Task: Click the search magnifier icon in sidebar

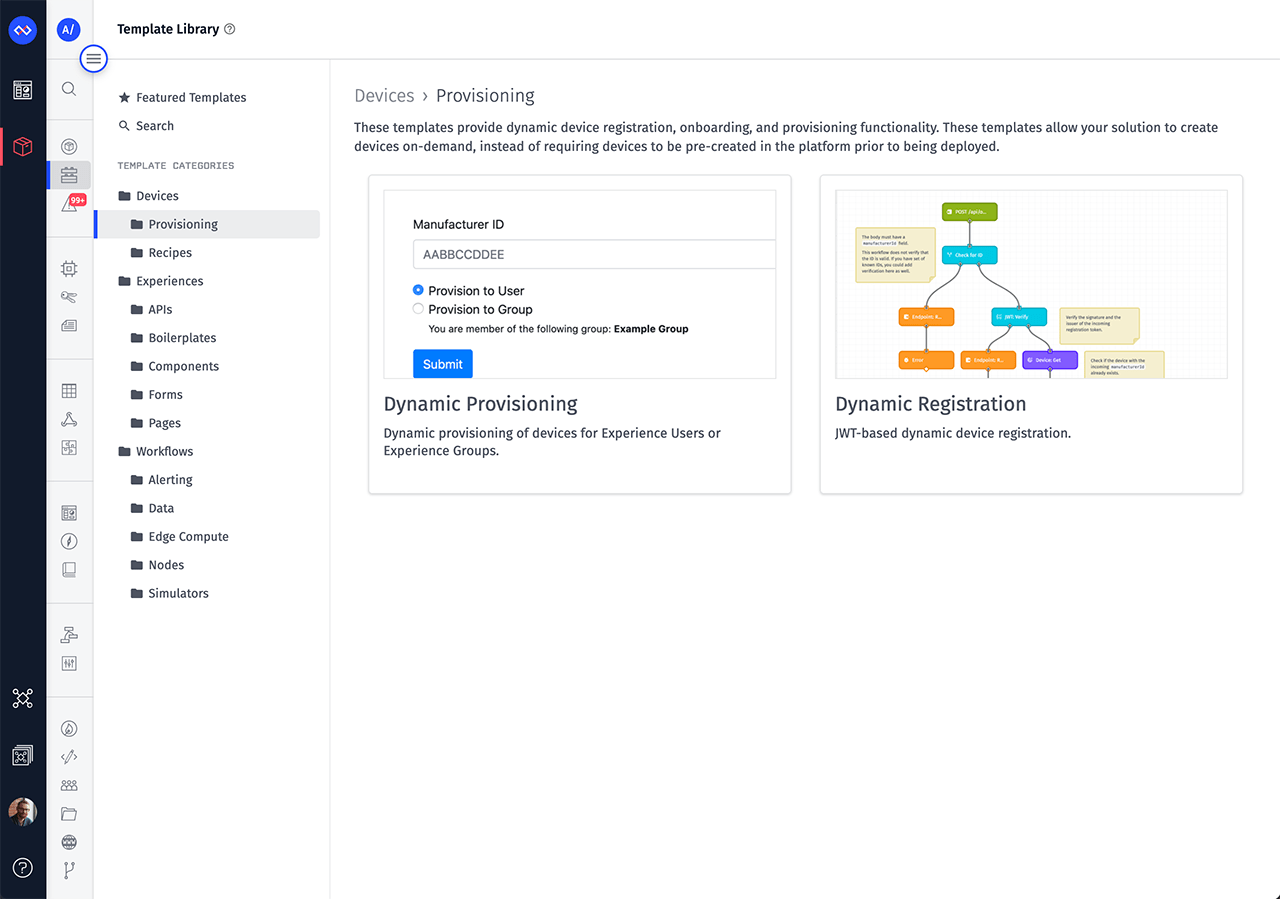Action: 69,89
